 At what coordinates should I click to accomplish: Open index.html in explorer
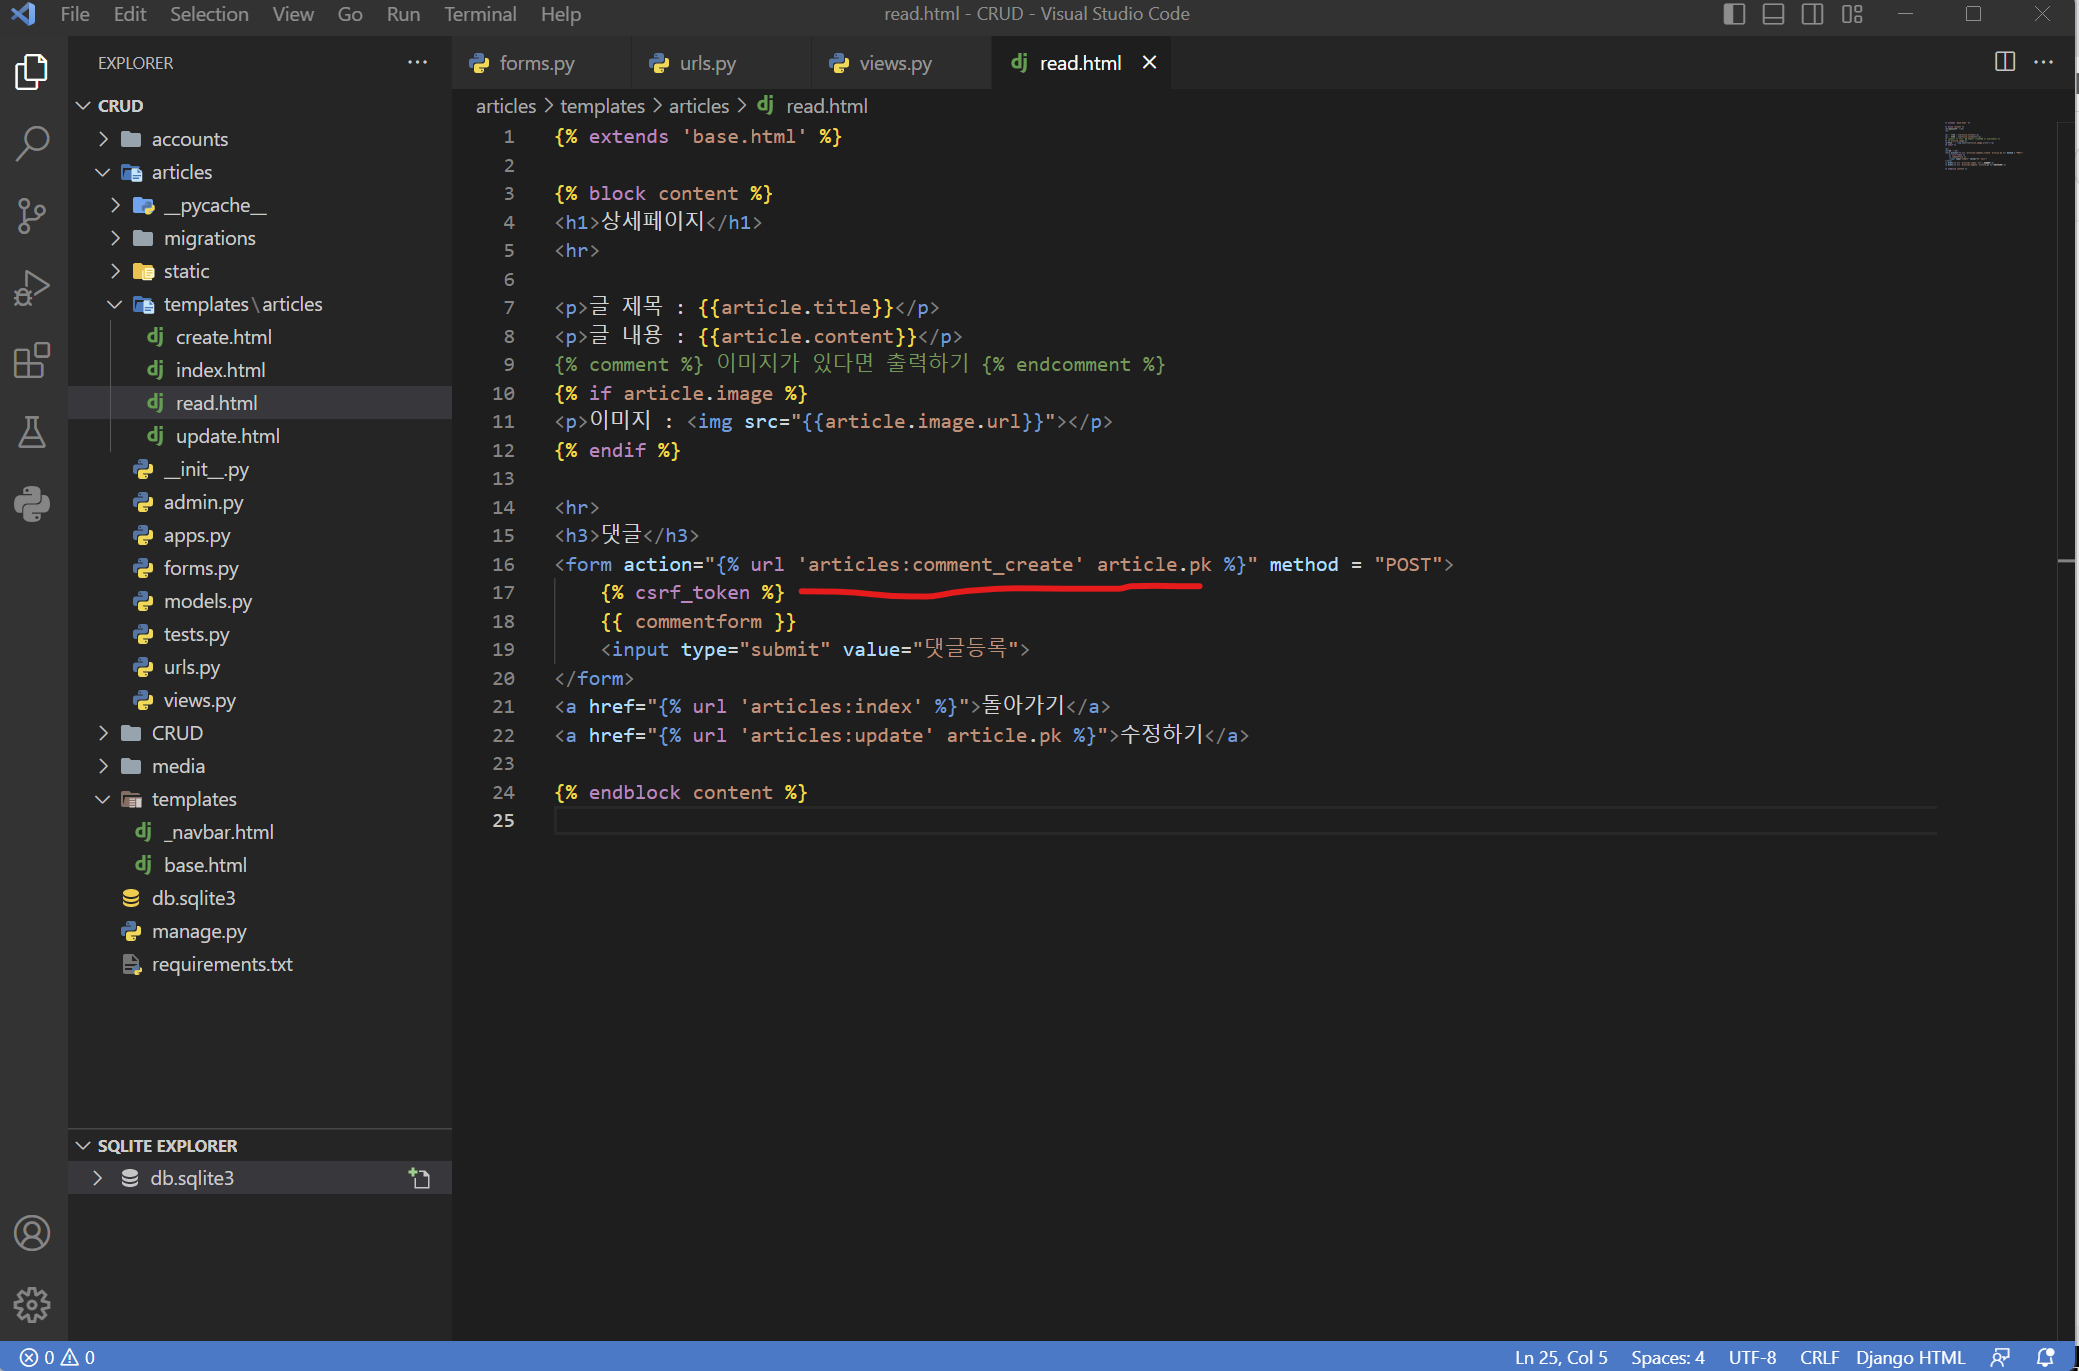[220, 370]
